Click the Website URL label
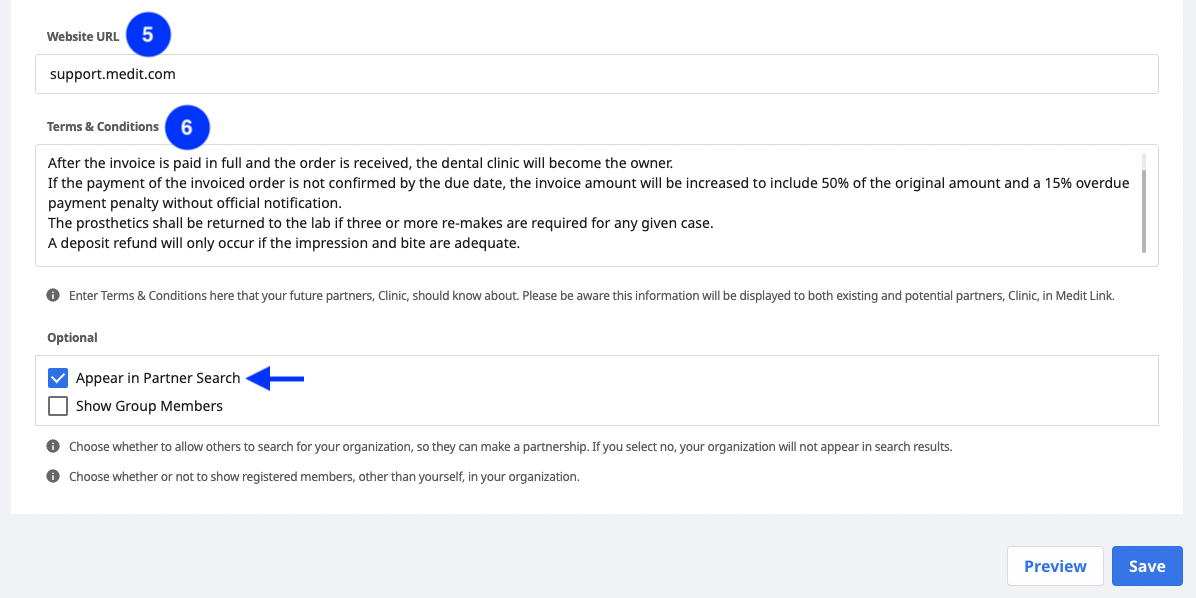Image resolution: width=1196 pixels, height=598 pixels. coord(83,36)
